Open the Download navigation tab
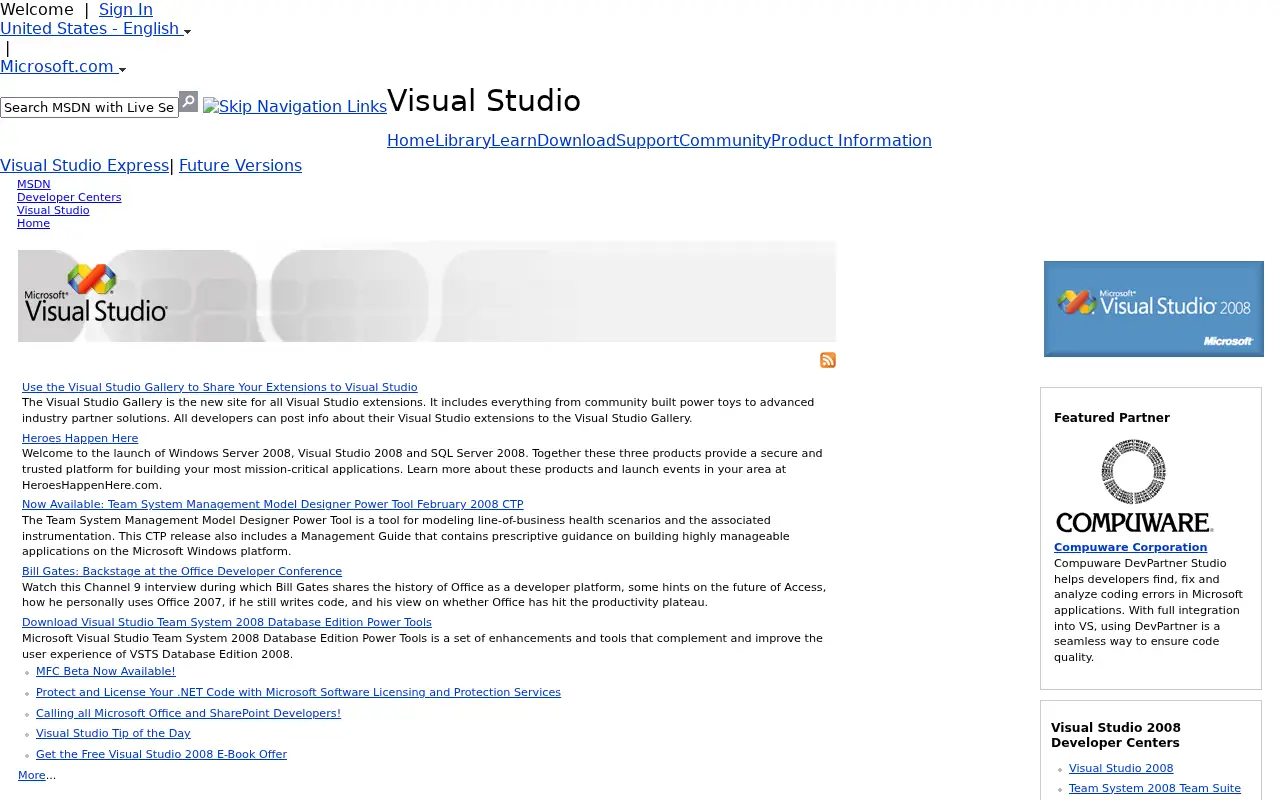Viewport: 1280px width, 800px height. pos(576,141)
